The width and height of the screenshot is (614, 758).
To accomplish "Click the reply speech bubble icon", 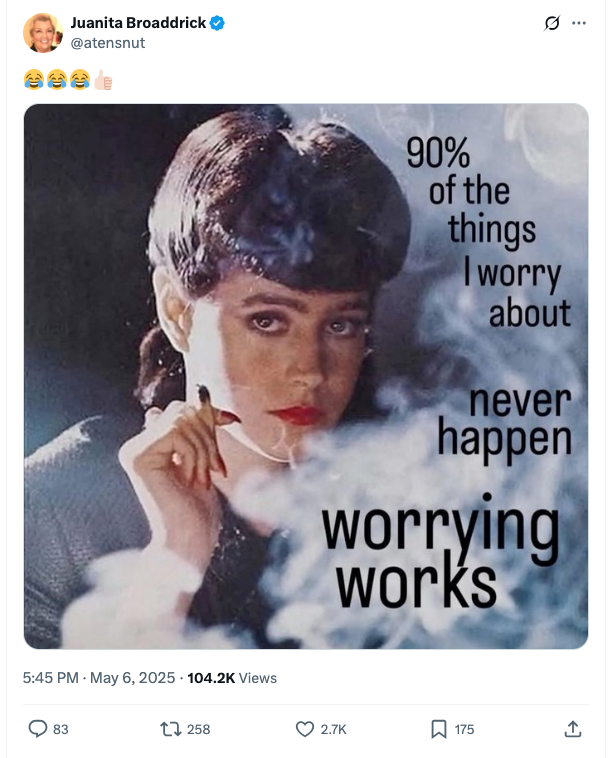I will [37, 729].
